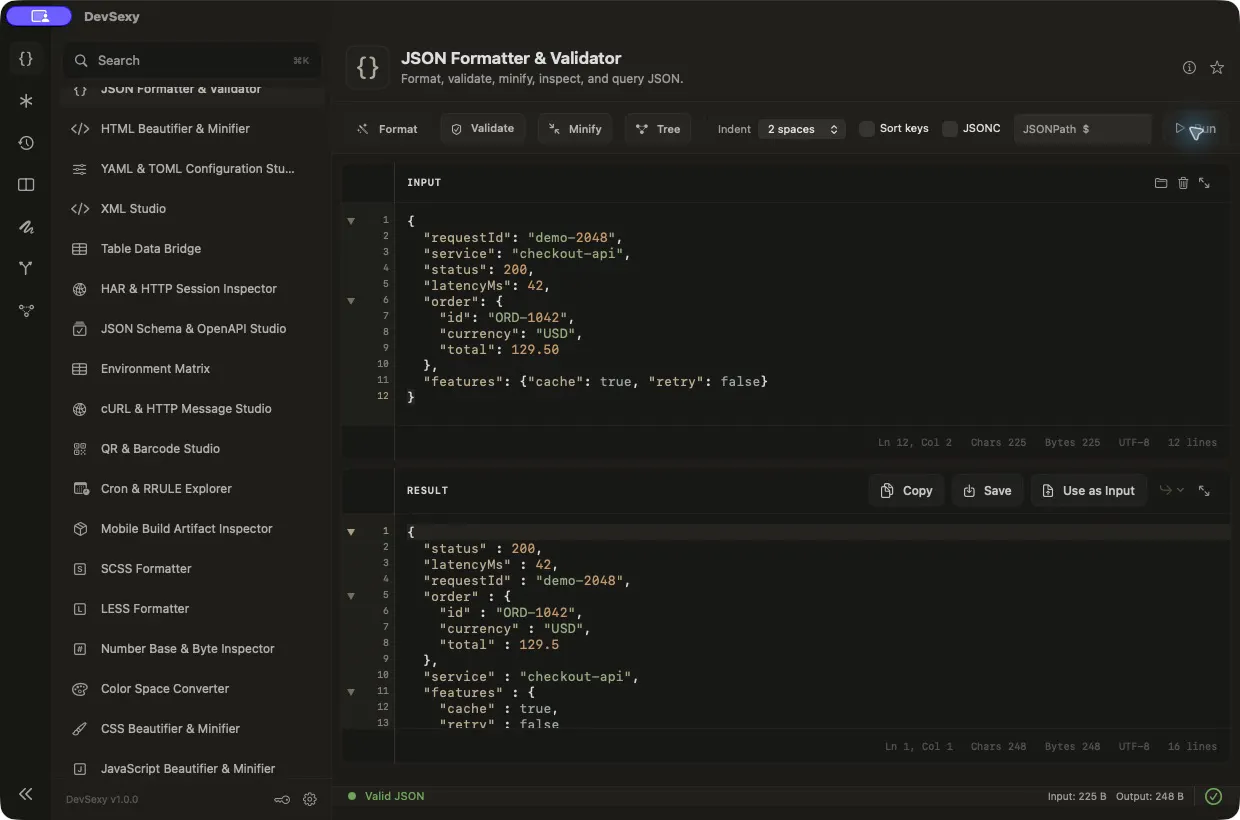Open a file into the INPUT panel via folder icon

(x=1161, y=183)
